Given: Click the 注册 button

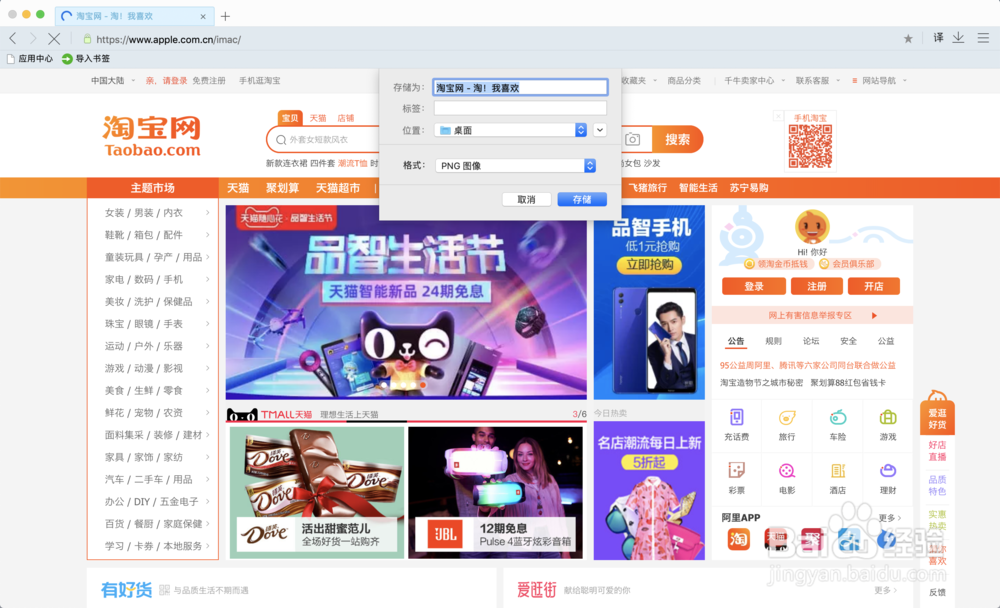Looking at the screenshot, I should point(817,286).
